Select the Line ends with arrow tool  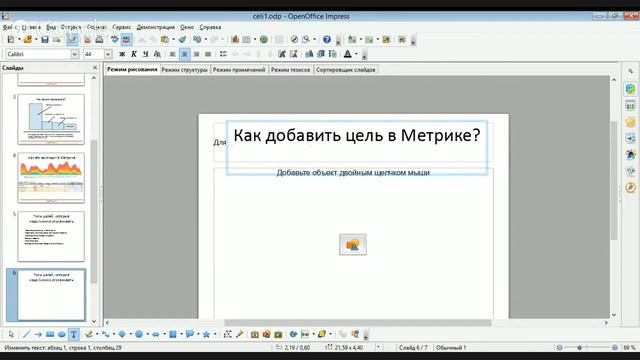pyautogui.click(x=38, y=335)
